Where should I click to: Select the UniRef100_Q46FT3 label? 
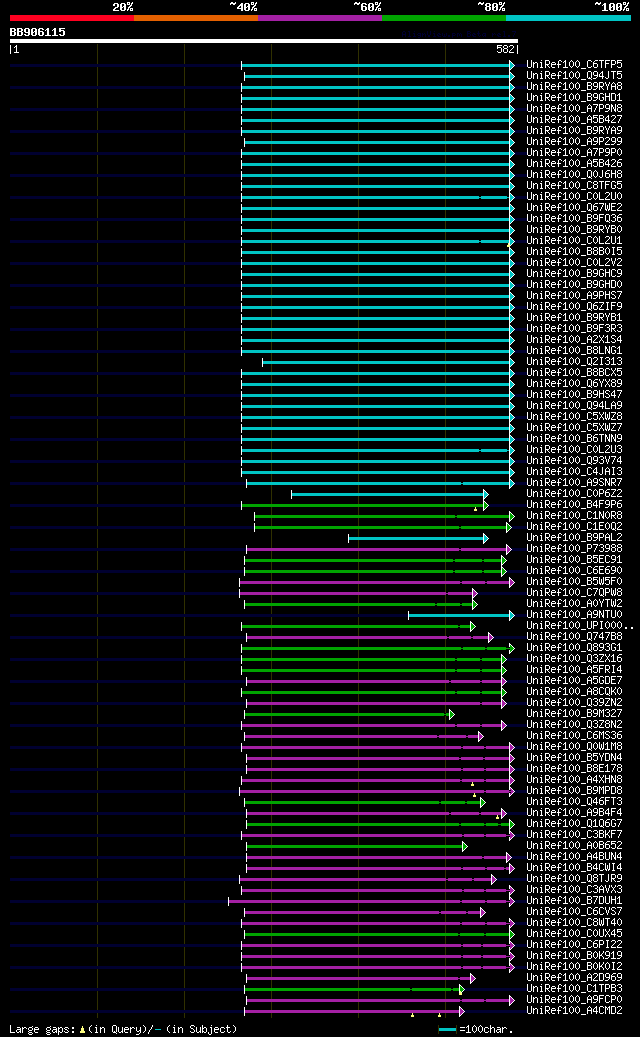coord(574,801)
